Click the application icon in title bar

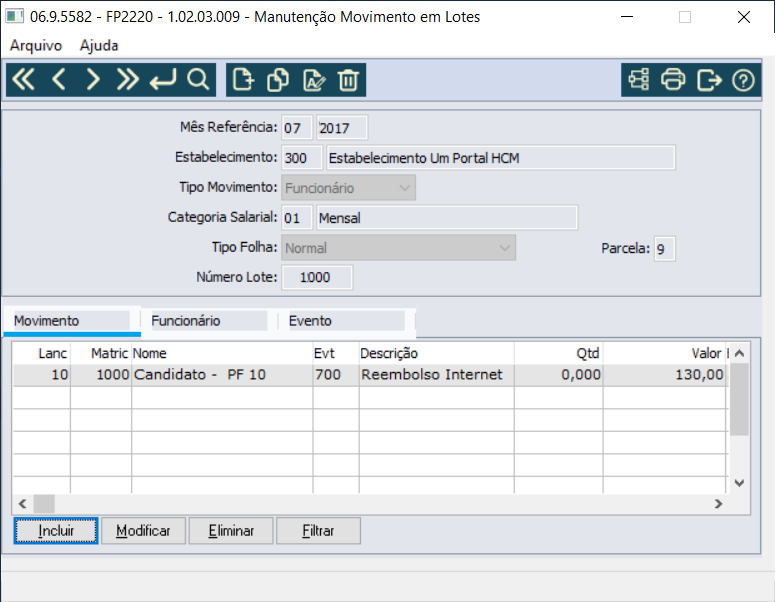14,16
